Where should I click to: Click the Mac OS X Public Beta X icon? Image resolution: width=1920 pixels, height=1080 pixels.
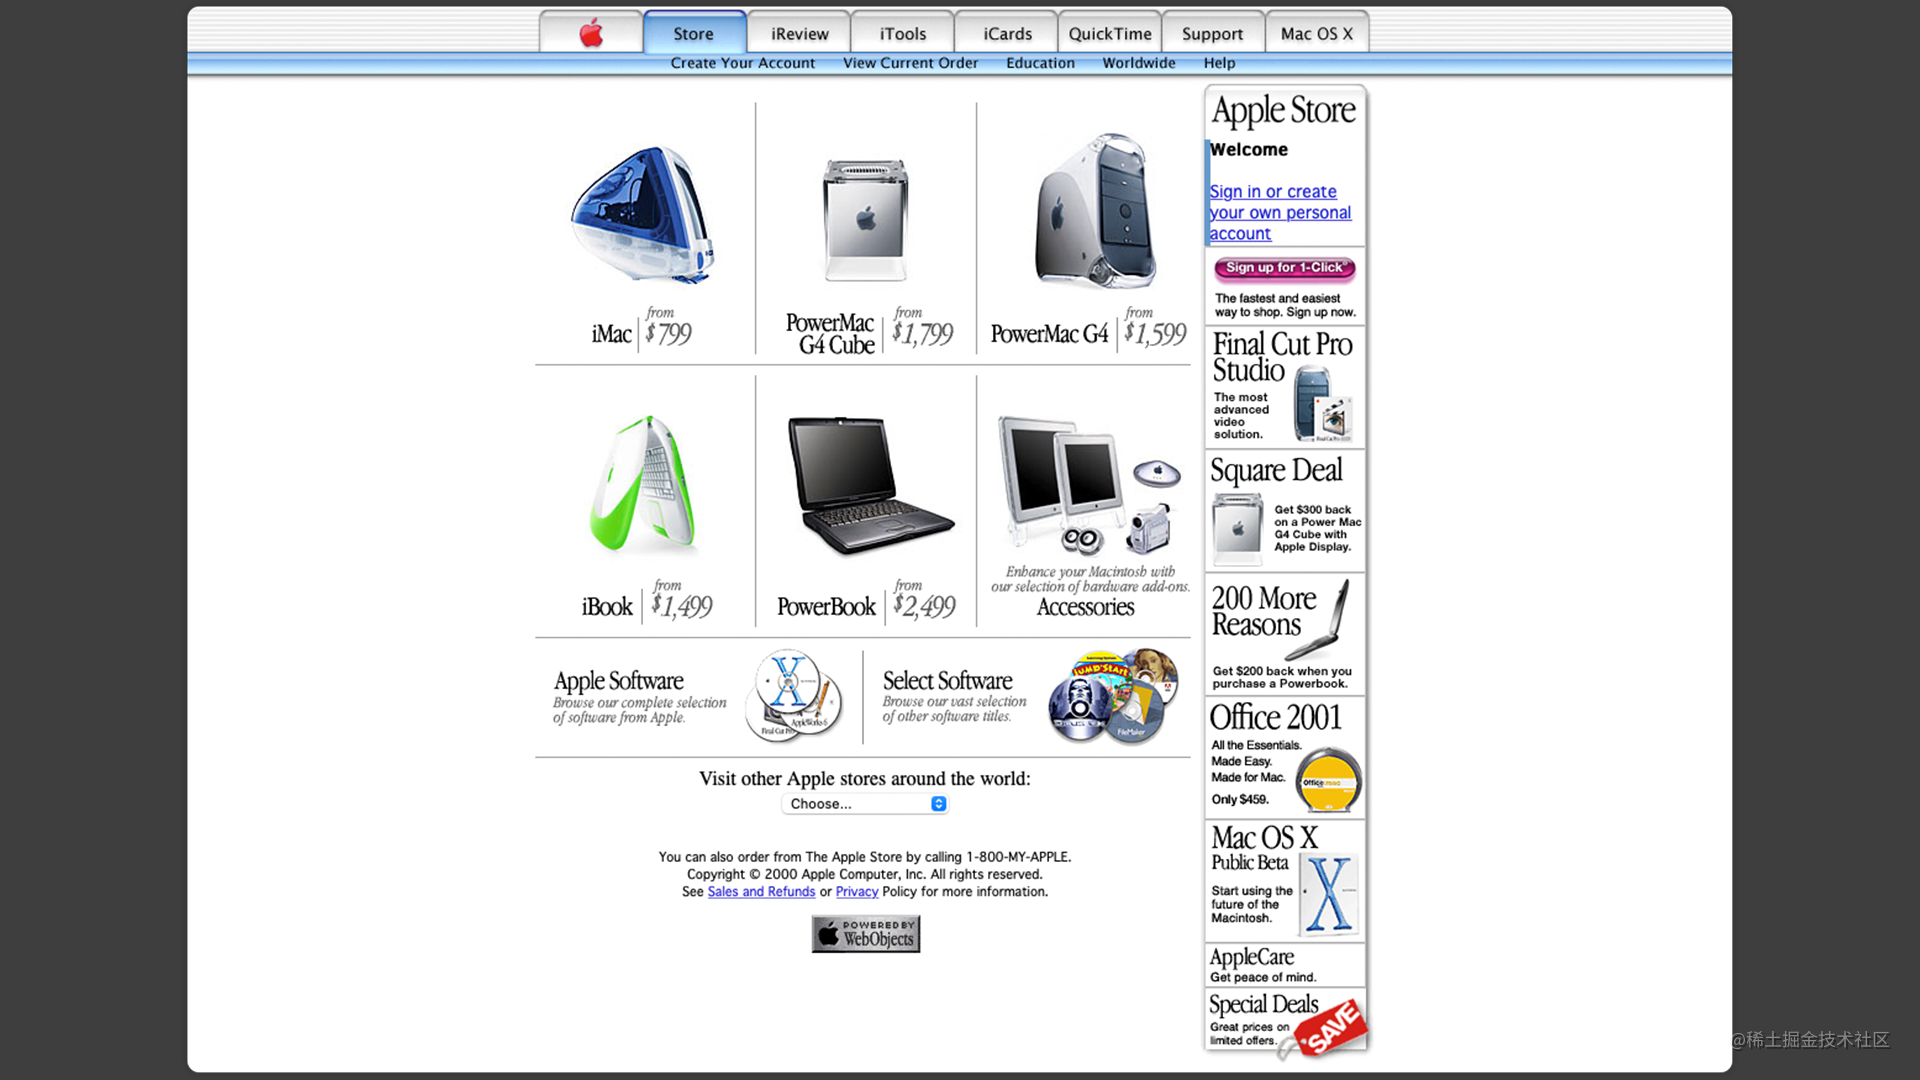pos(1329,894)
